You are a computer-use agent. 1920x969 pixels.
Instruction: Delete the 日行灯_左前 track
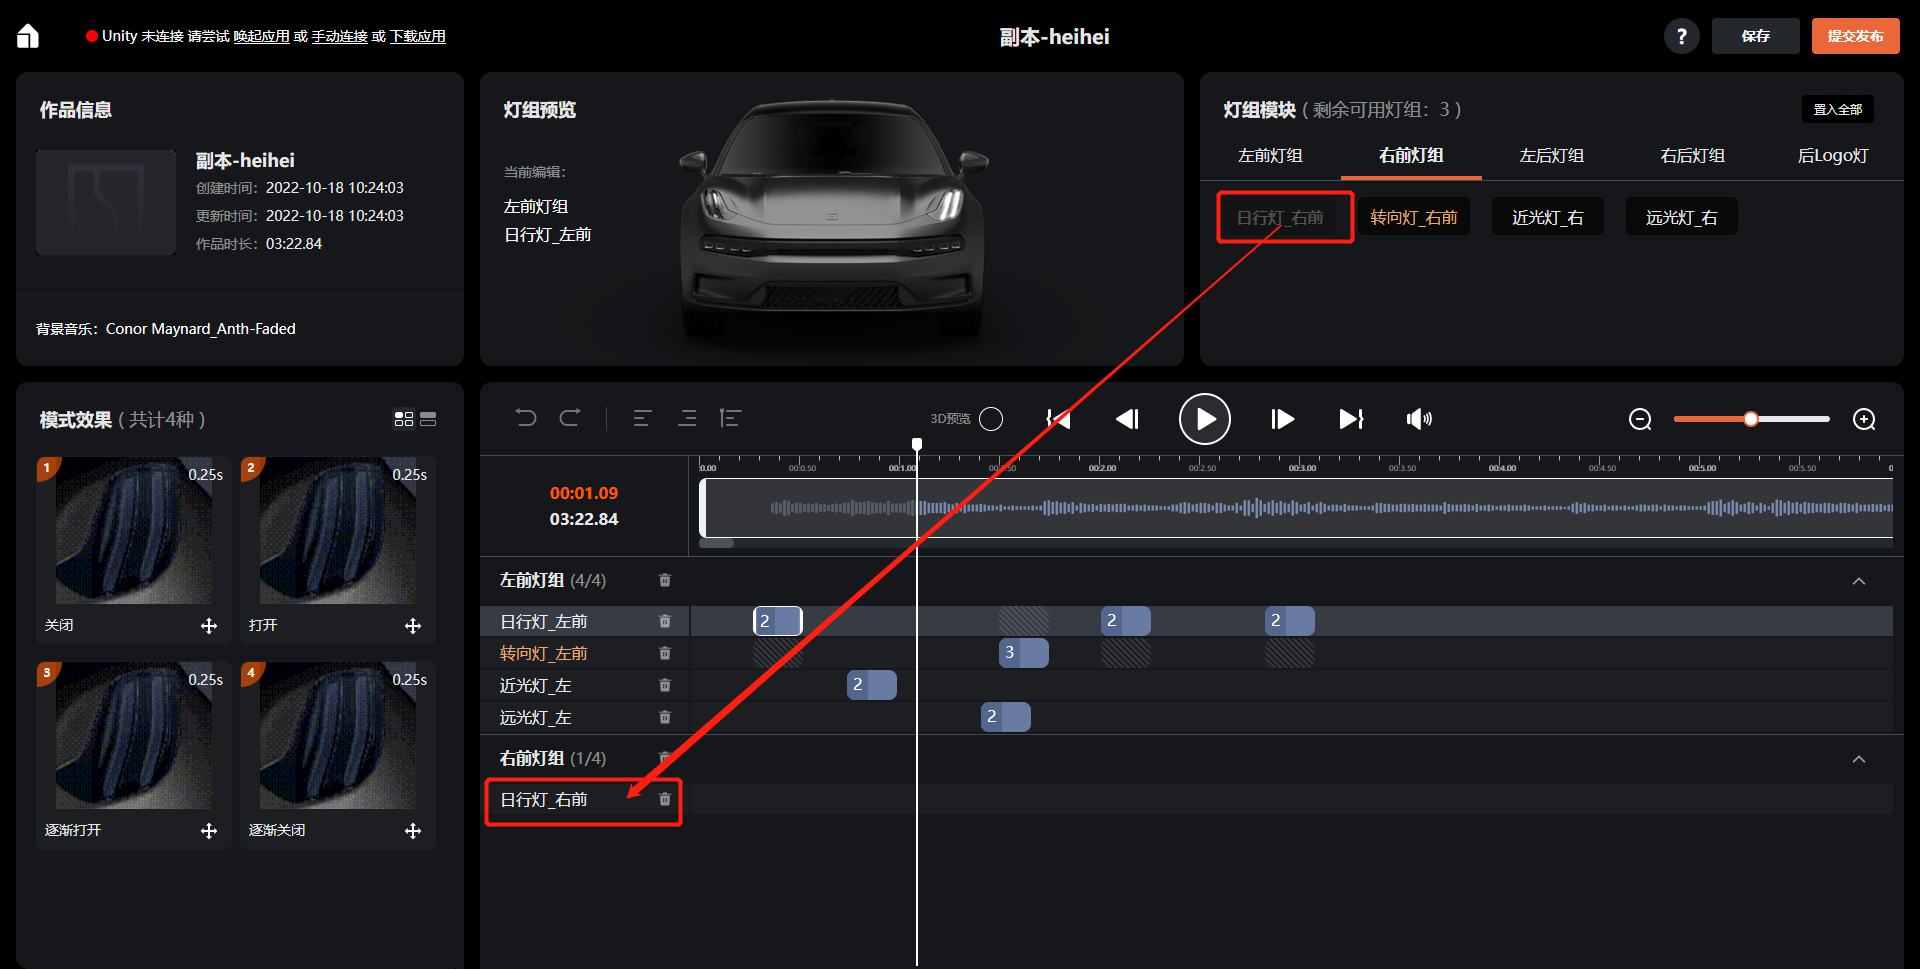665,621
